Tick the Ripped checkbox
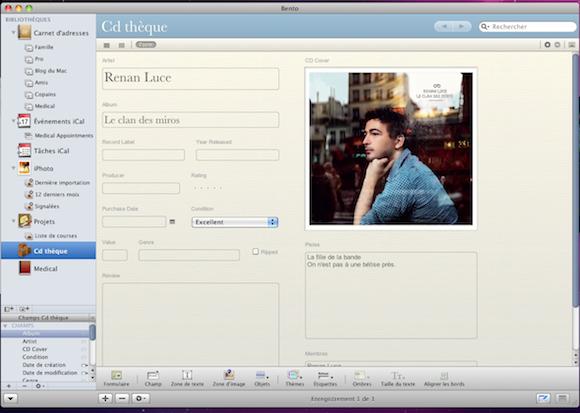580x413 pixels. point(255,251)
